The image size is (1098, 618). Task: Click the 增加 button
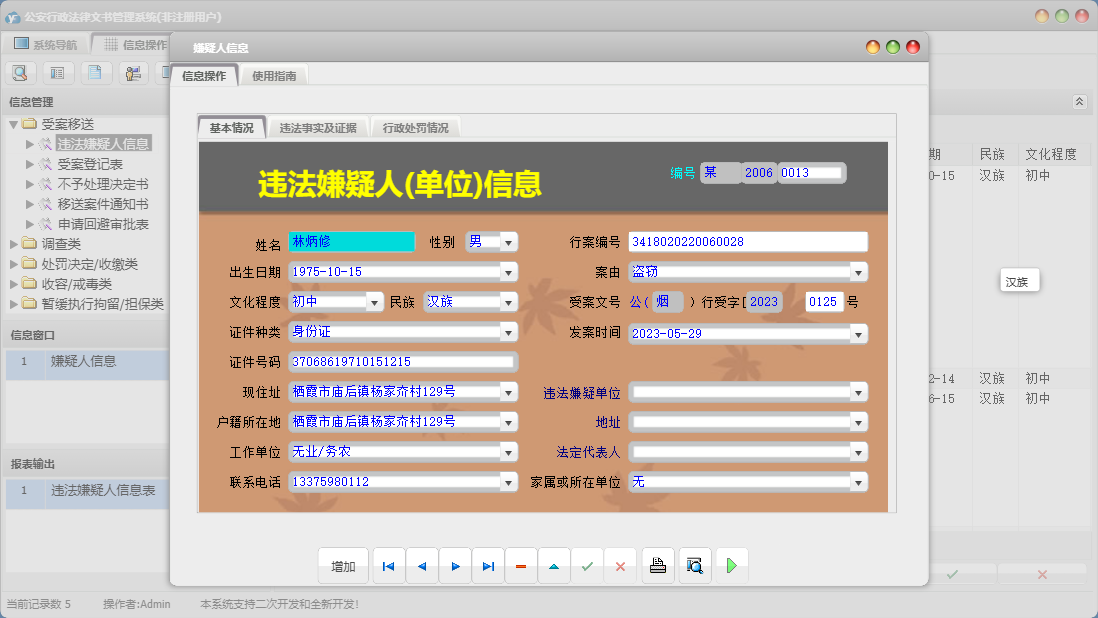coord(343,567)
